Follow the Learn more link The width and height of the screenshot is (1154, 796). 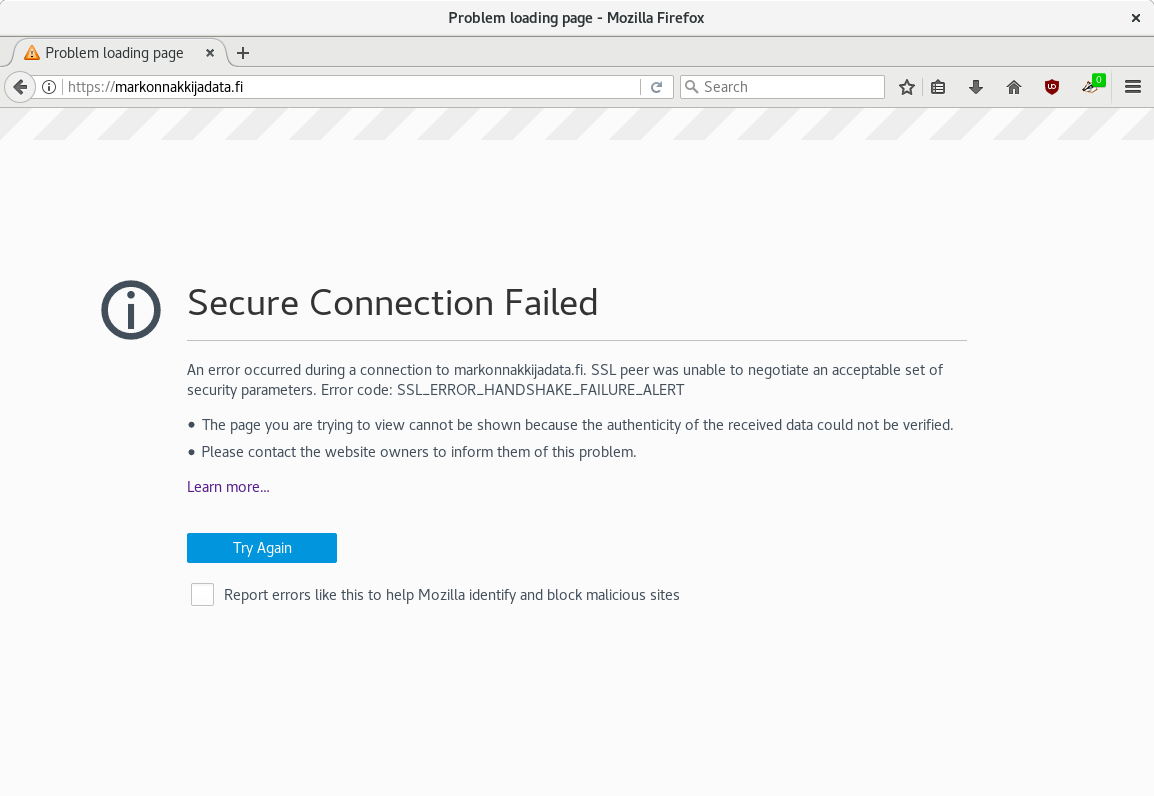228,487
